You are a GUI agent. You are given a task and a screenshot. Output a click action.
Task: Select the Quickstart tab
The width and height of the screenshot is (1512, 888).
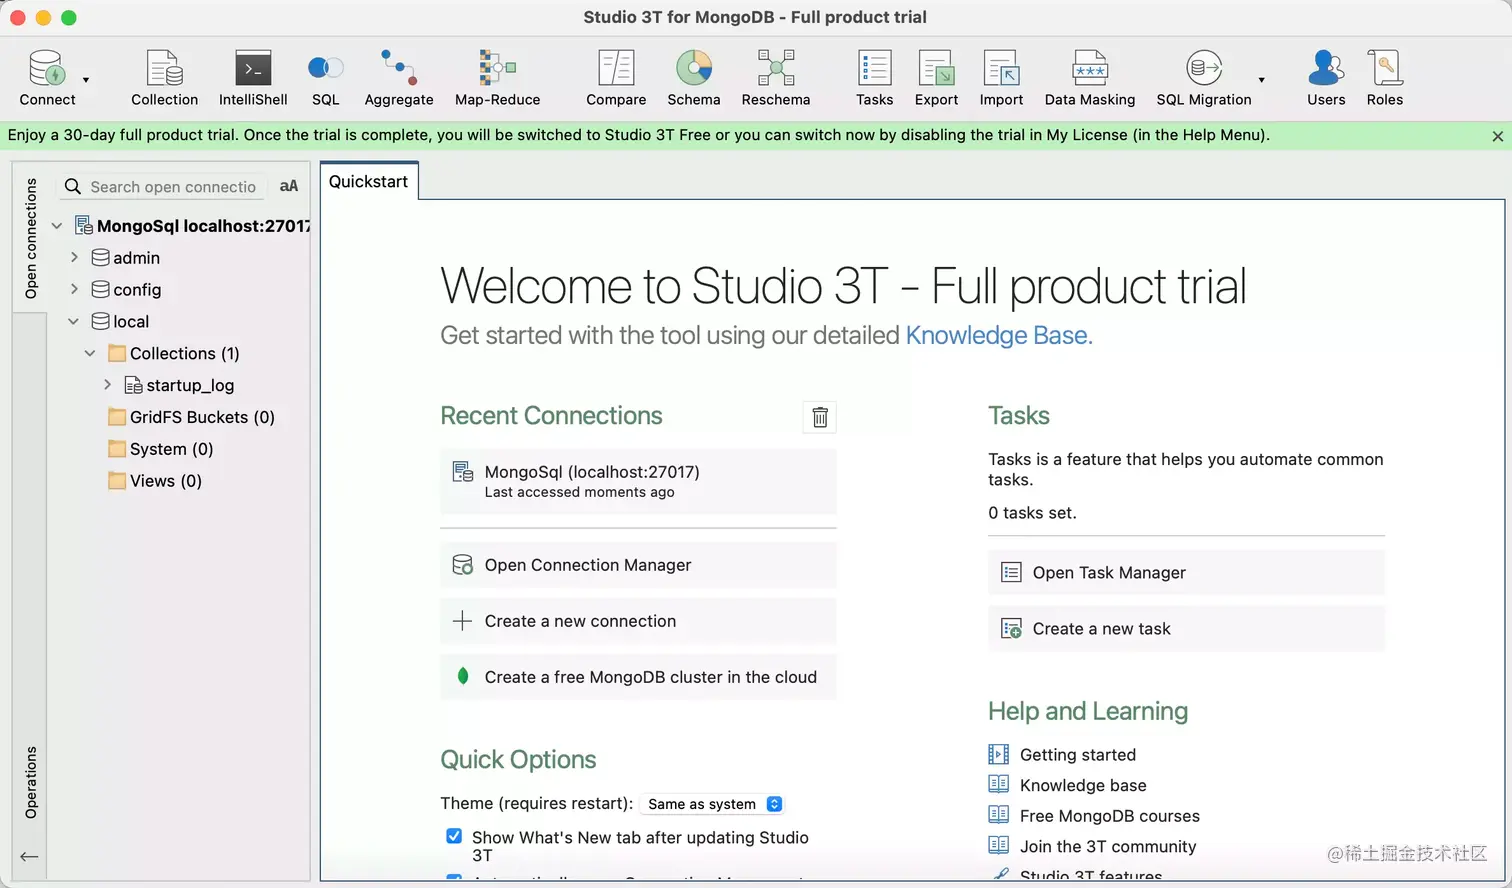pyautogui.click(x=368, y=181)
